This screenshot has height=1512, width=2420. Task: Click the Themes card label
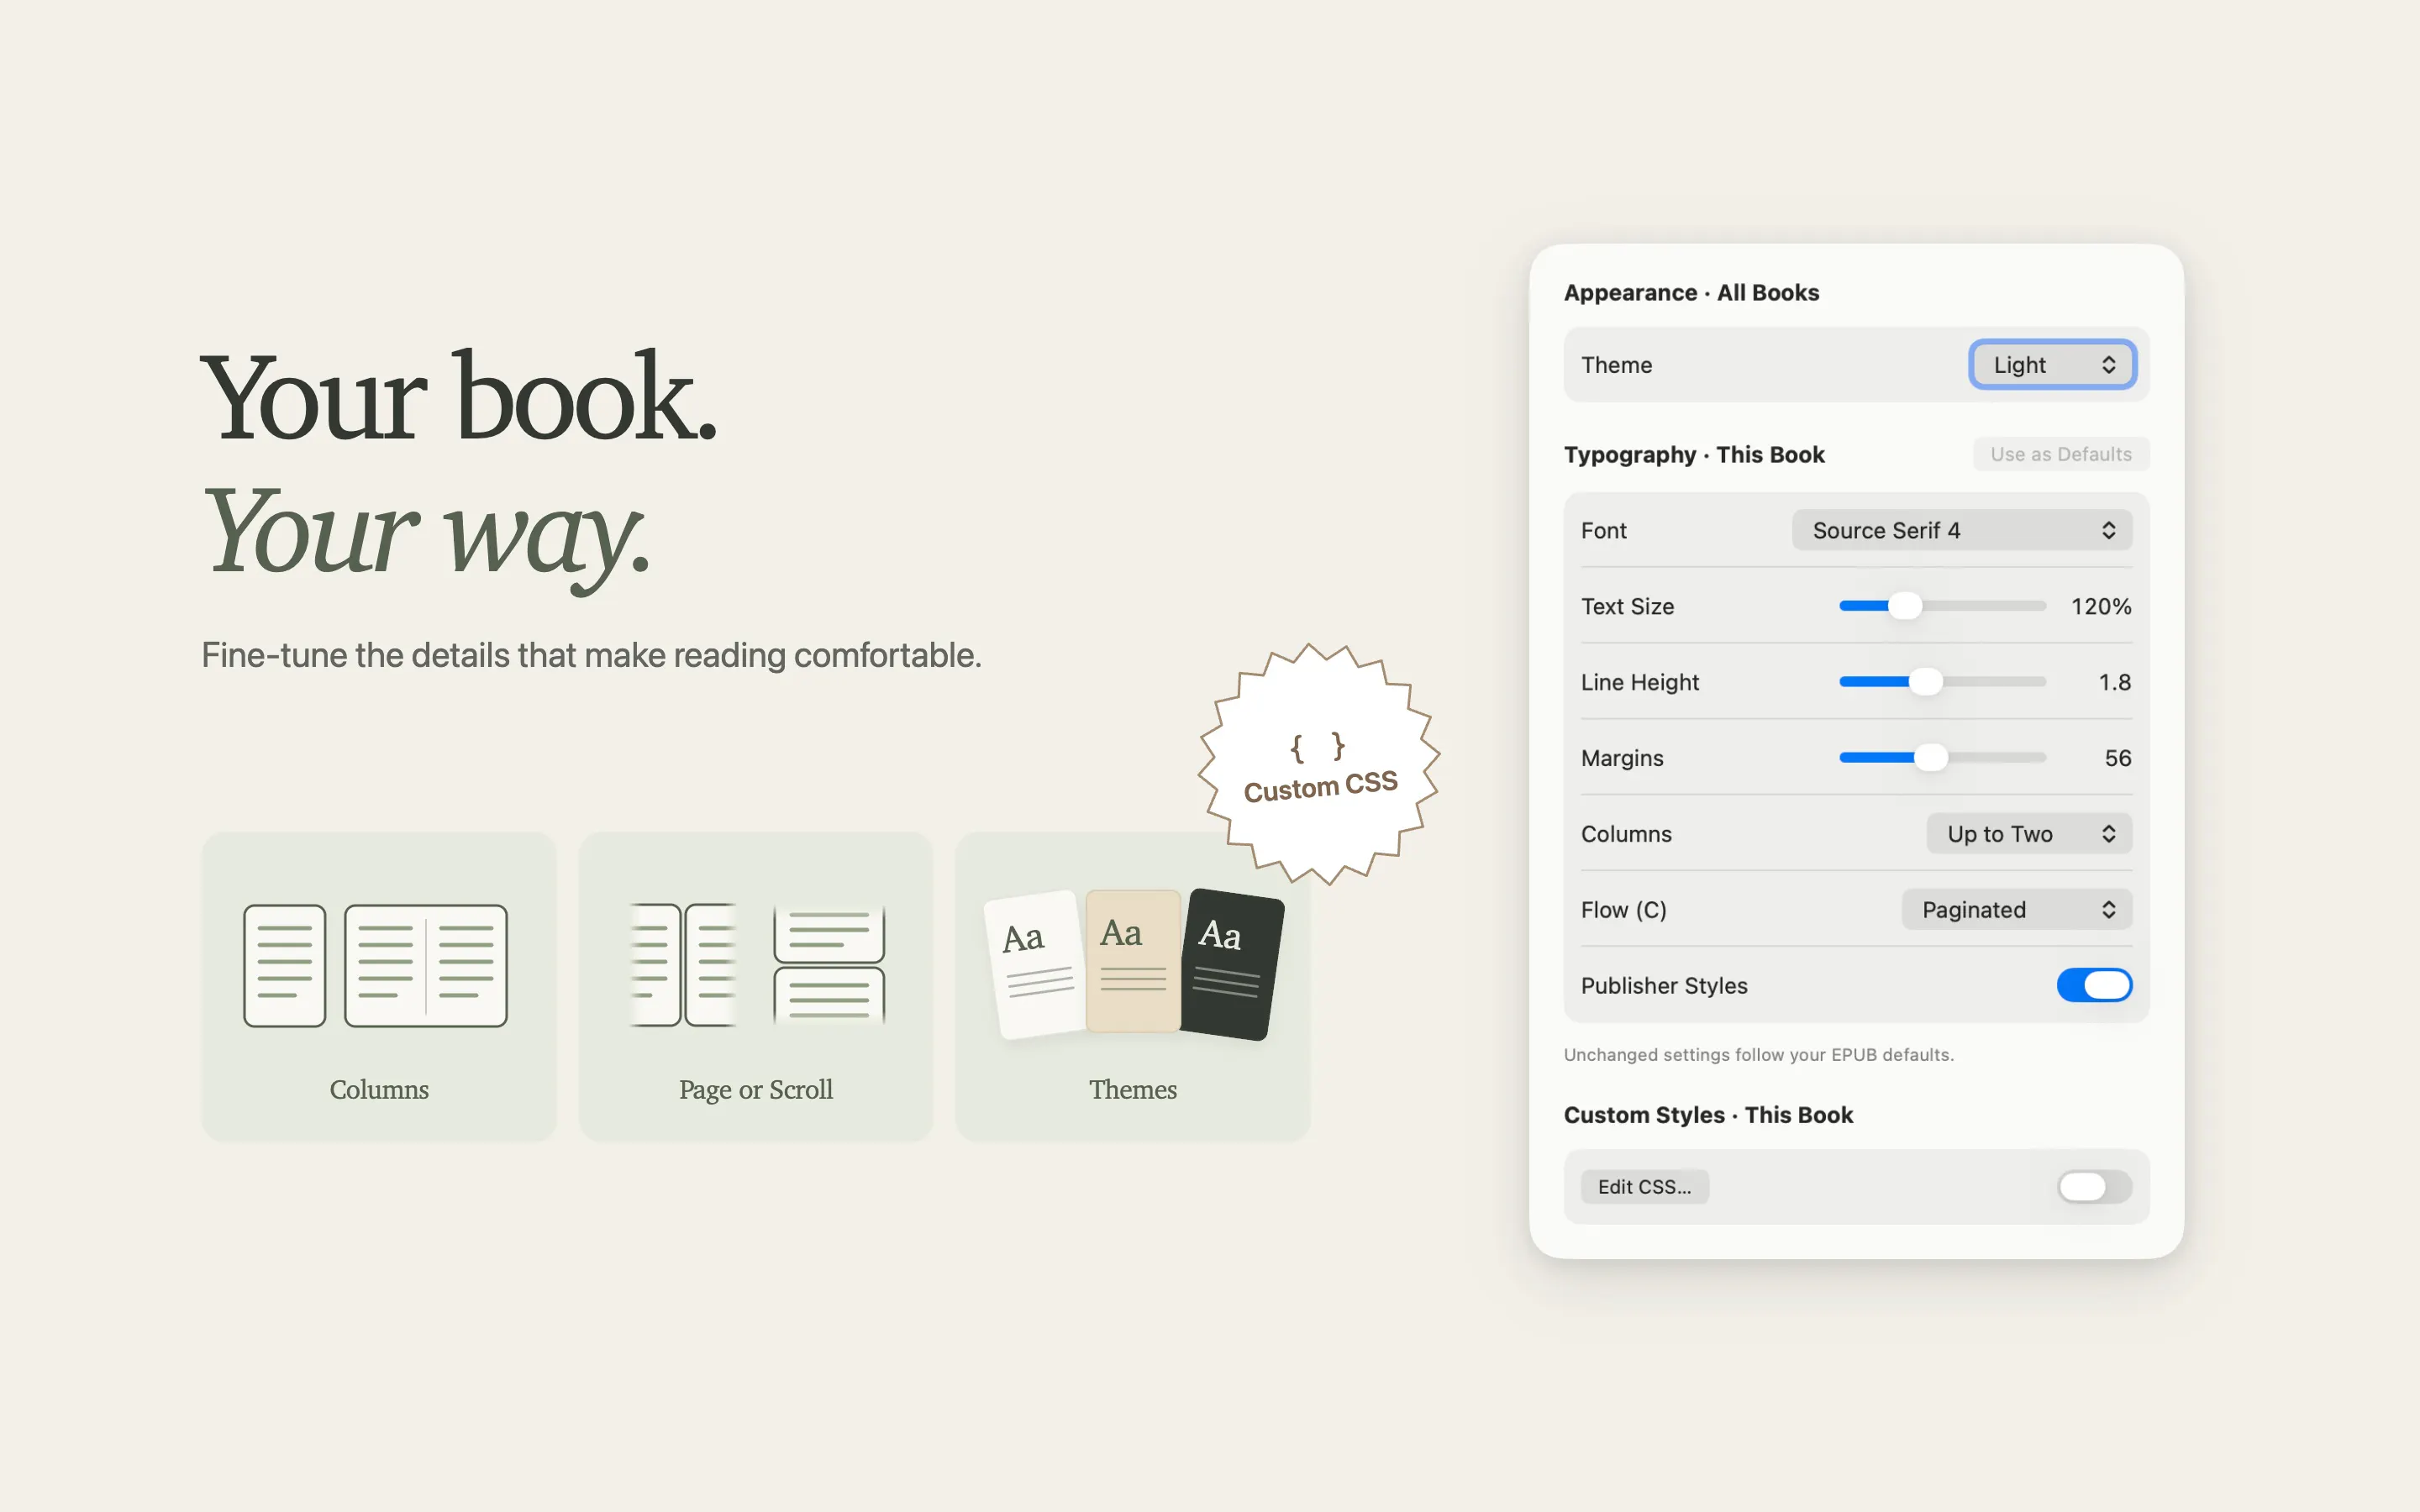tap(1133, 1089)
